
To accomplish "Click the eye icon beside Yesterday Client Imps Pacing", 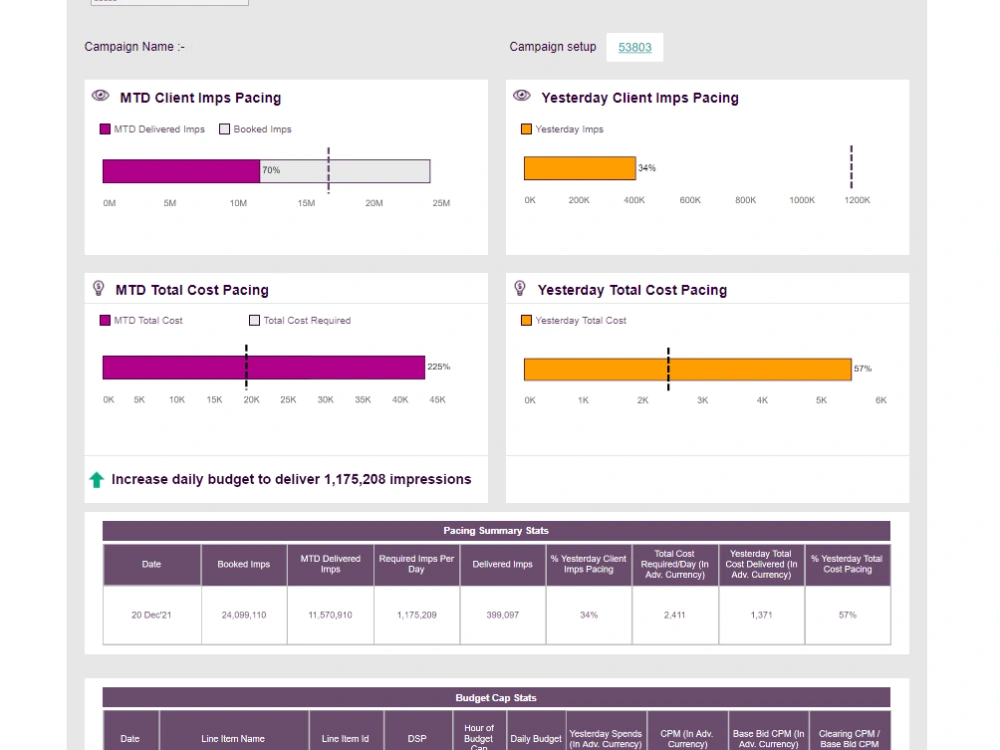I will pos(521,95).
